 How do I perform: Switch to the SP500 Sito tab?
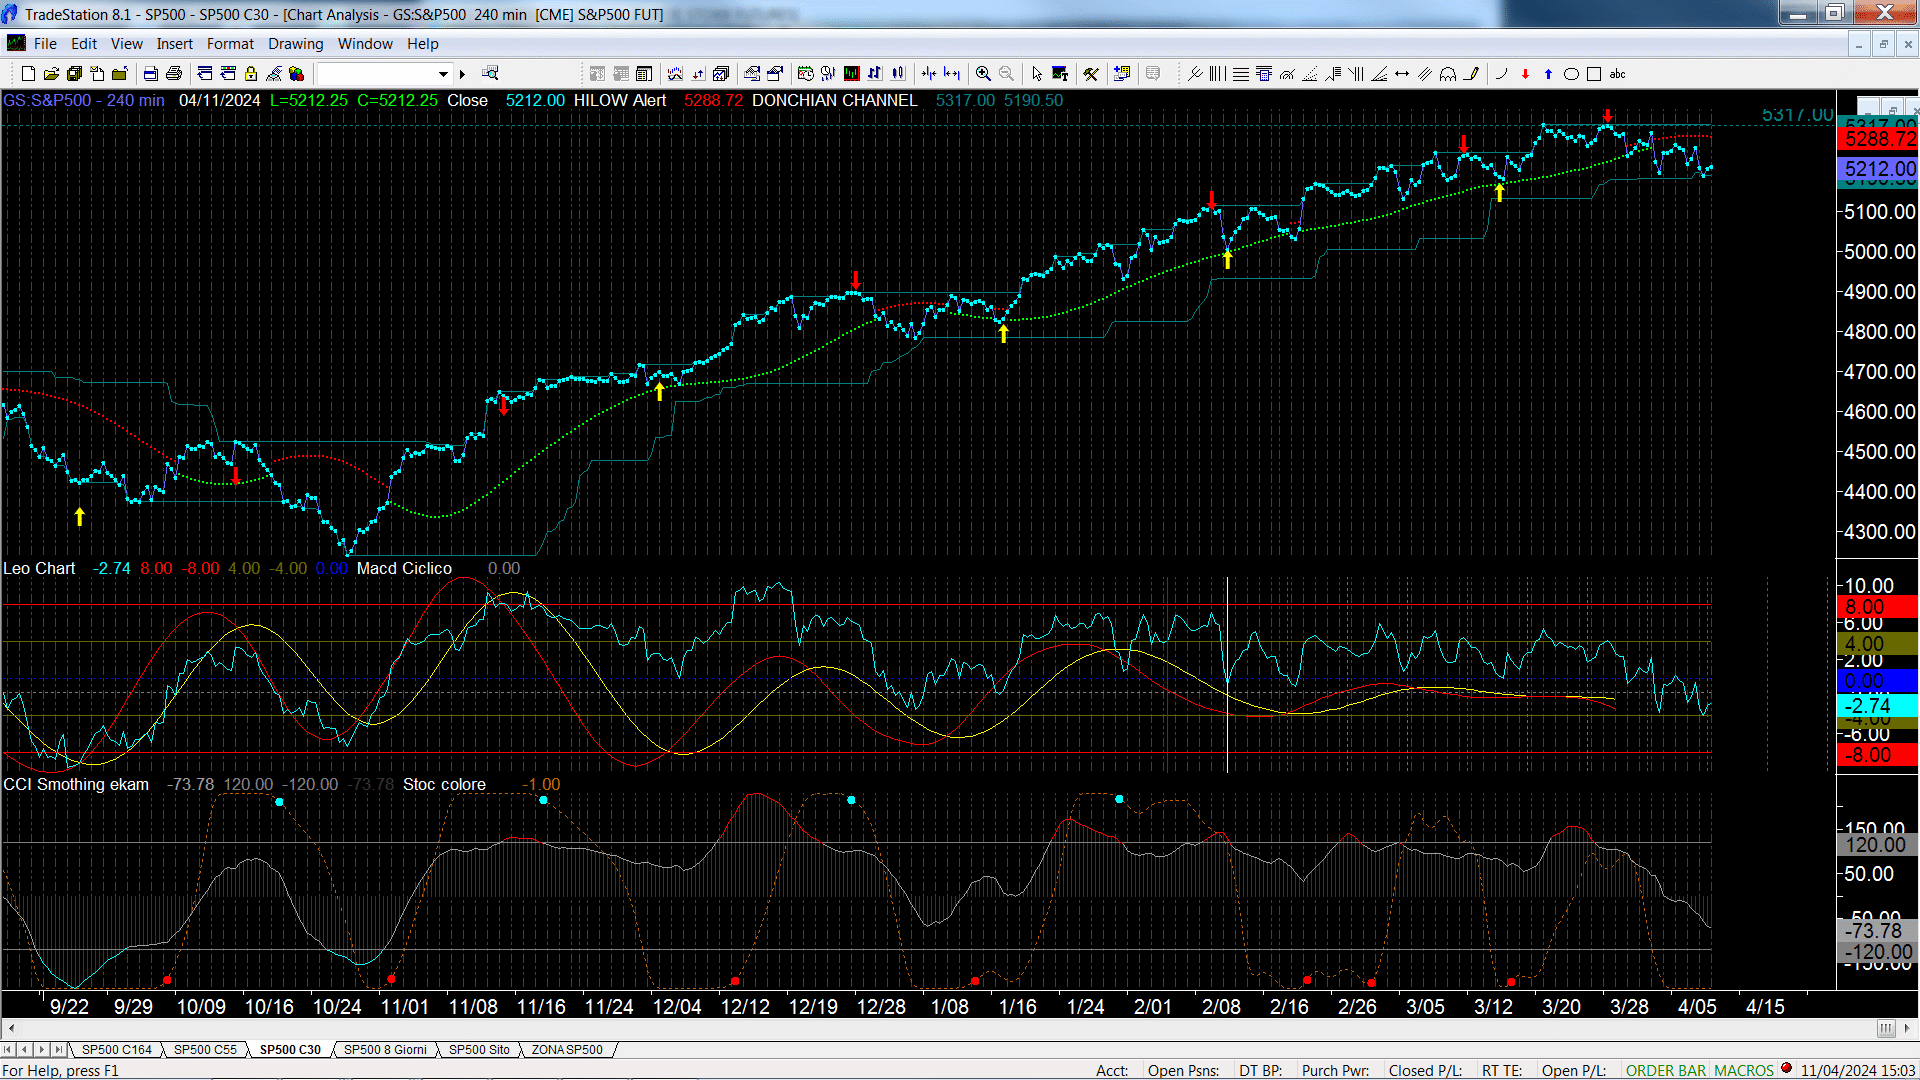pos(479,1049)
